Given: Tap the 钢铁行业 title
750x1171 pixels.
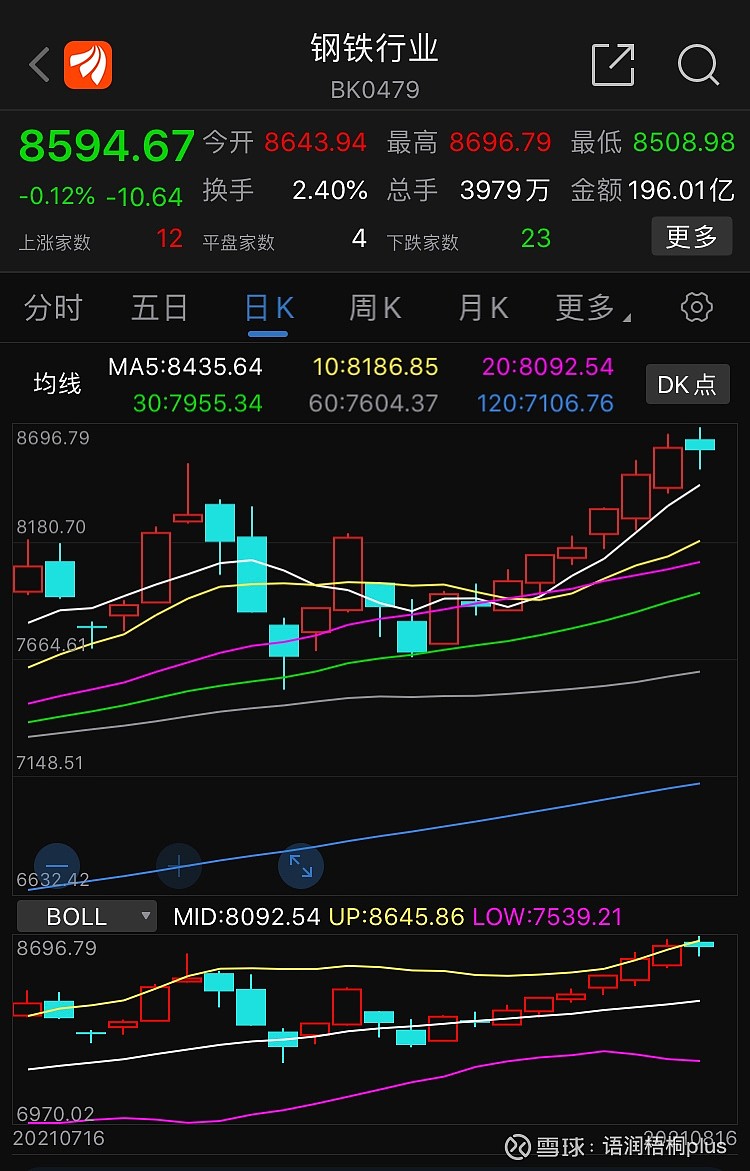Looking at the screenshot, I should coord(375,49).
